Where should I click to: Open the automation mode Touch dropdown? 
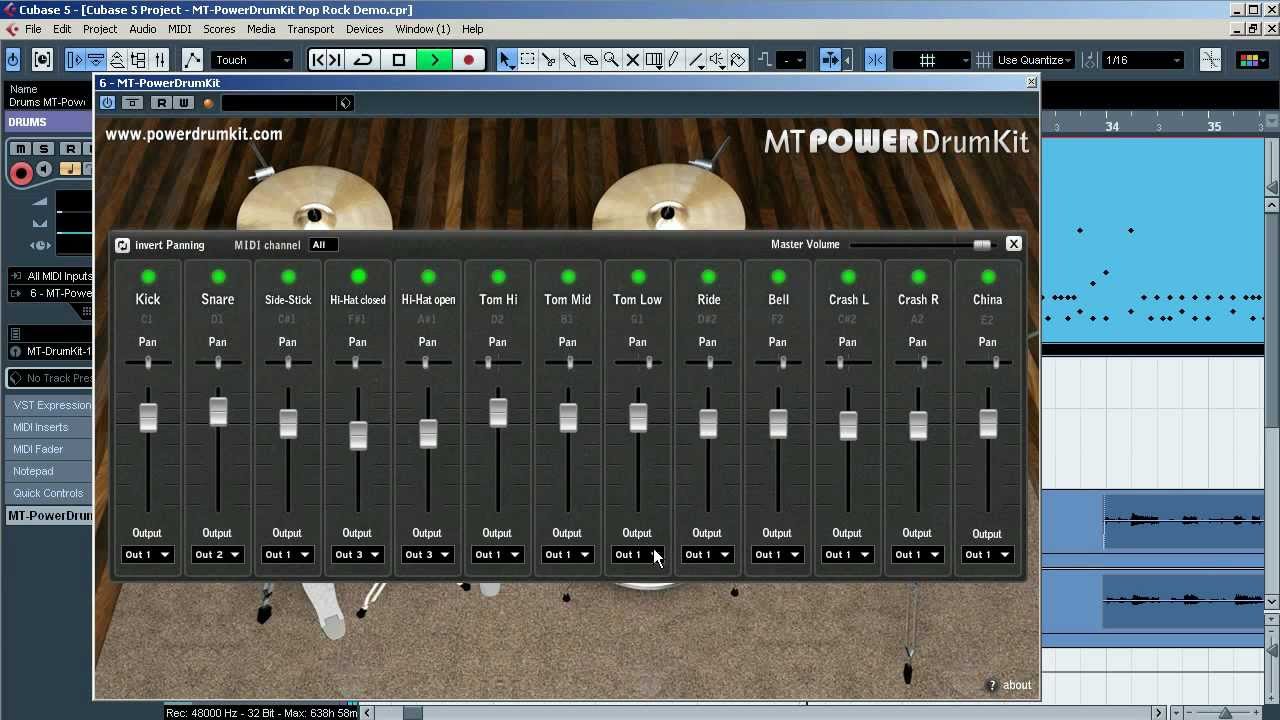252,60
